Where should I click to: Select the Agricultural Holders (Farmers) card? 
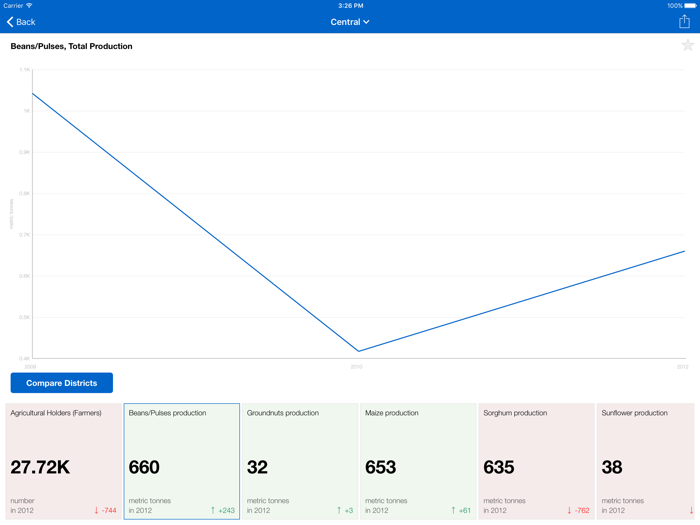tap(63, 461)
